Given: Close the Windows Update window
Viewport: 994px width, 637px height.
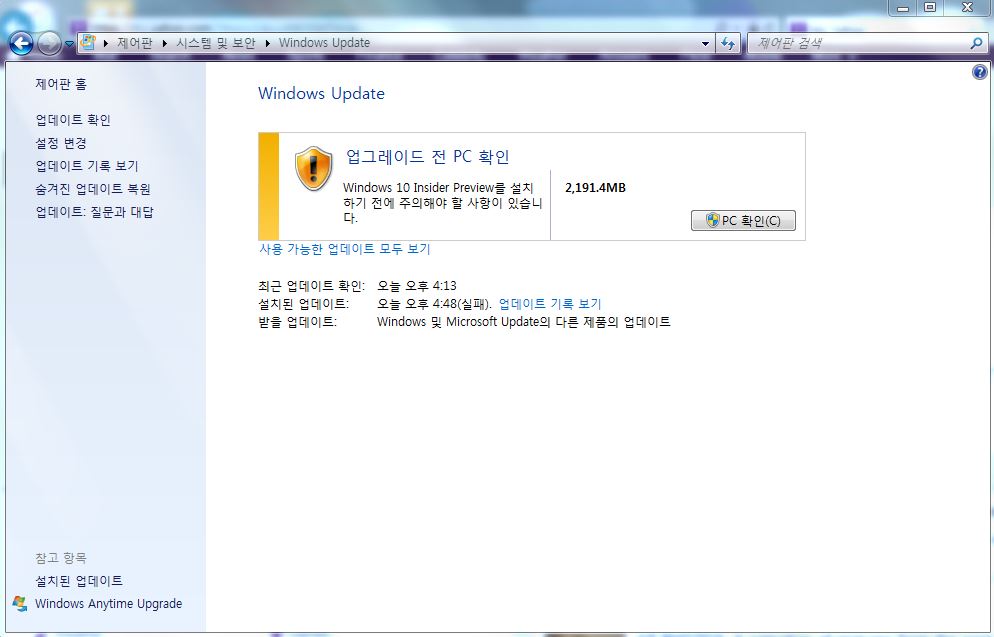Looking at the screenshot, I should (967, 8).
